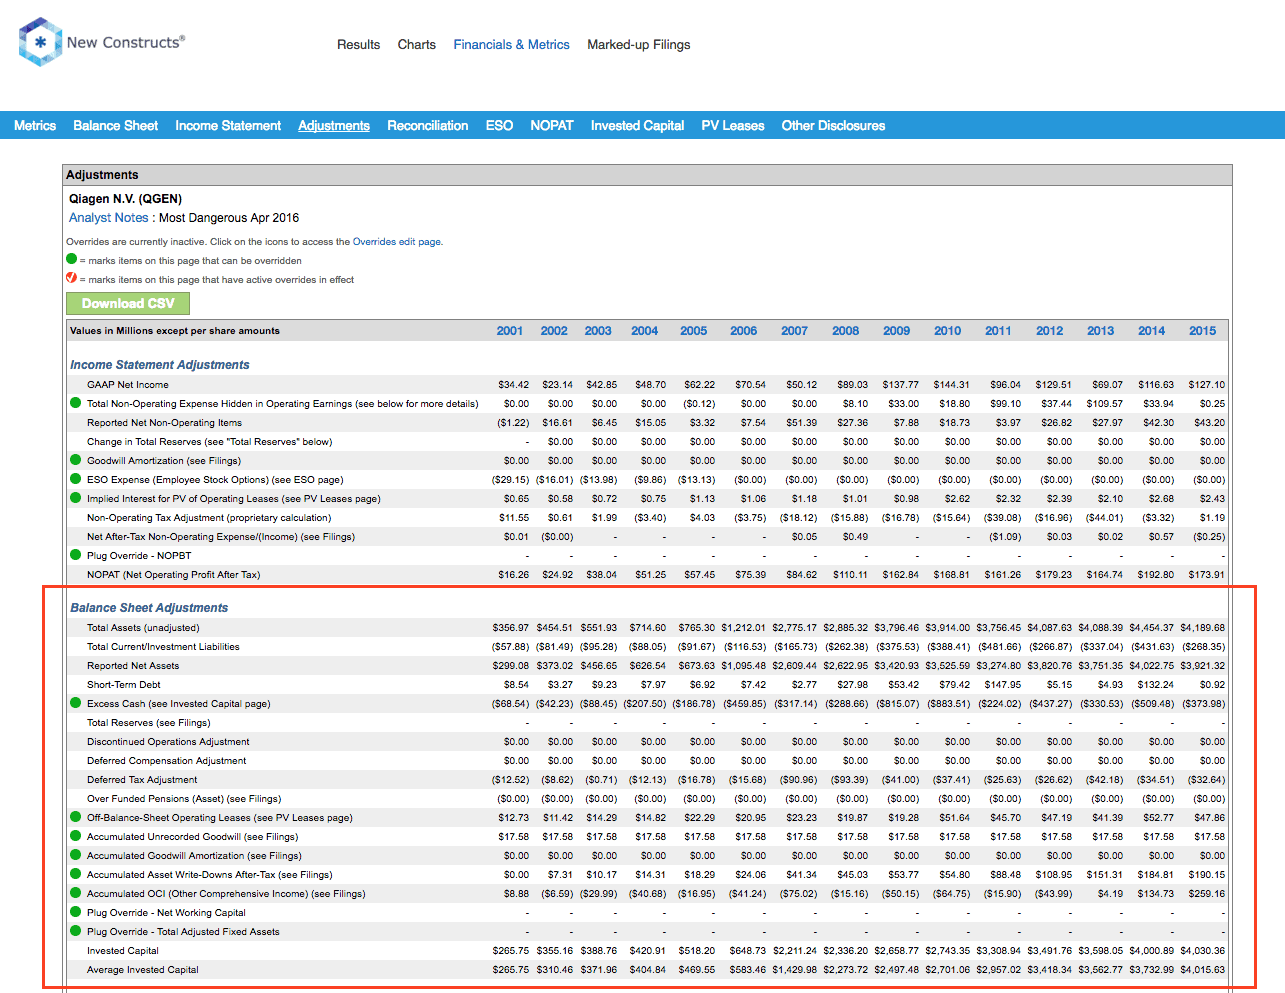Screen dimensions: 1285x993
Task: View the Income Statement tab
Action: tap(228, 126)
